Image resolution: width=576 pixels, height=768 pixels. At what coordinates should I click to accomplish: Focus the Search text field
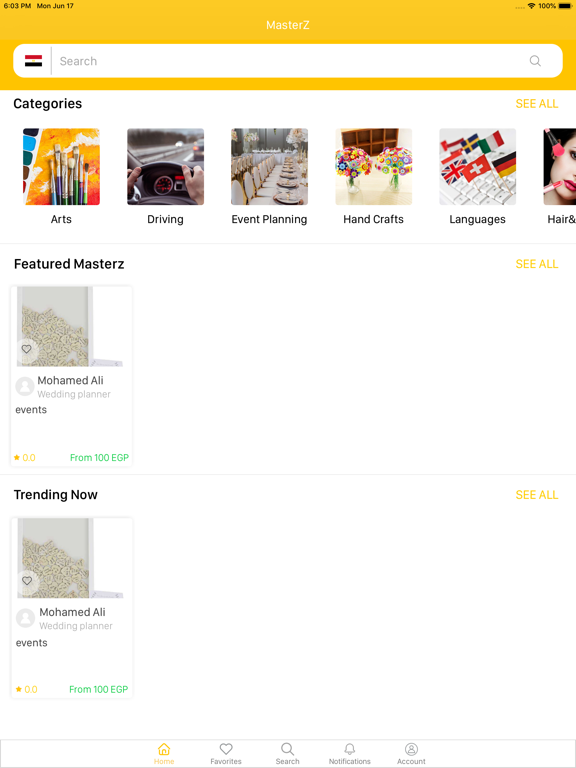click(289, 61)
